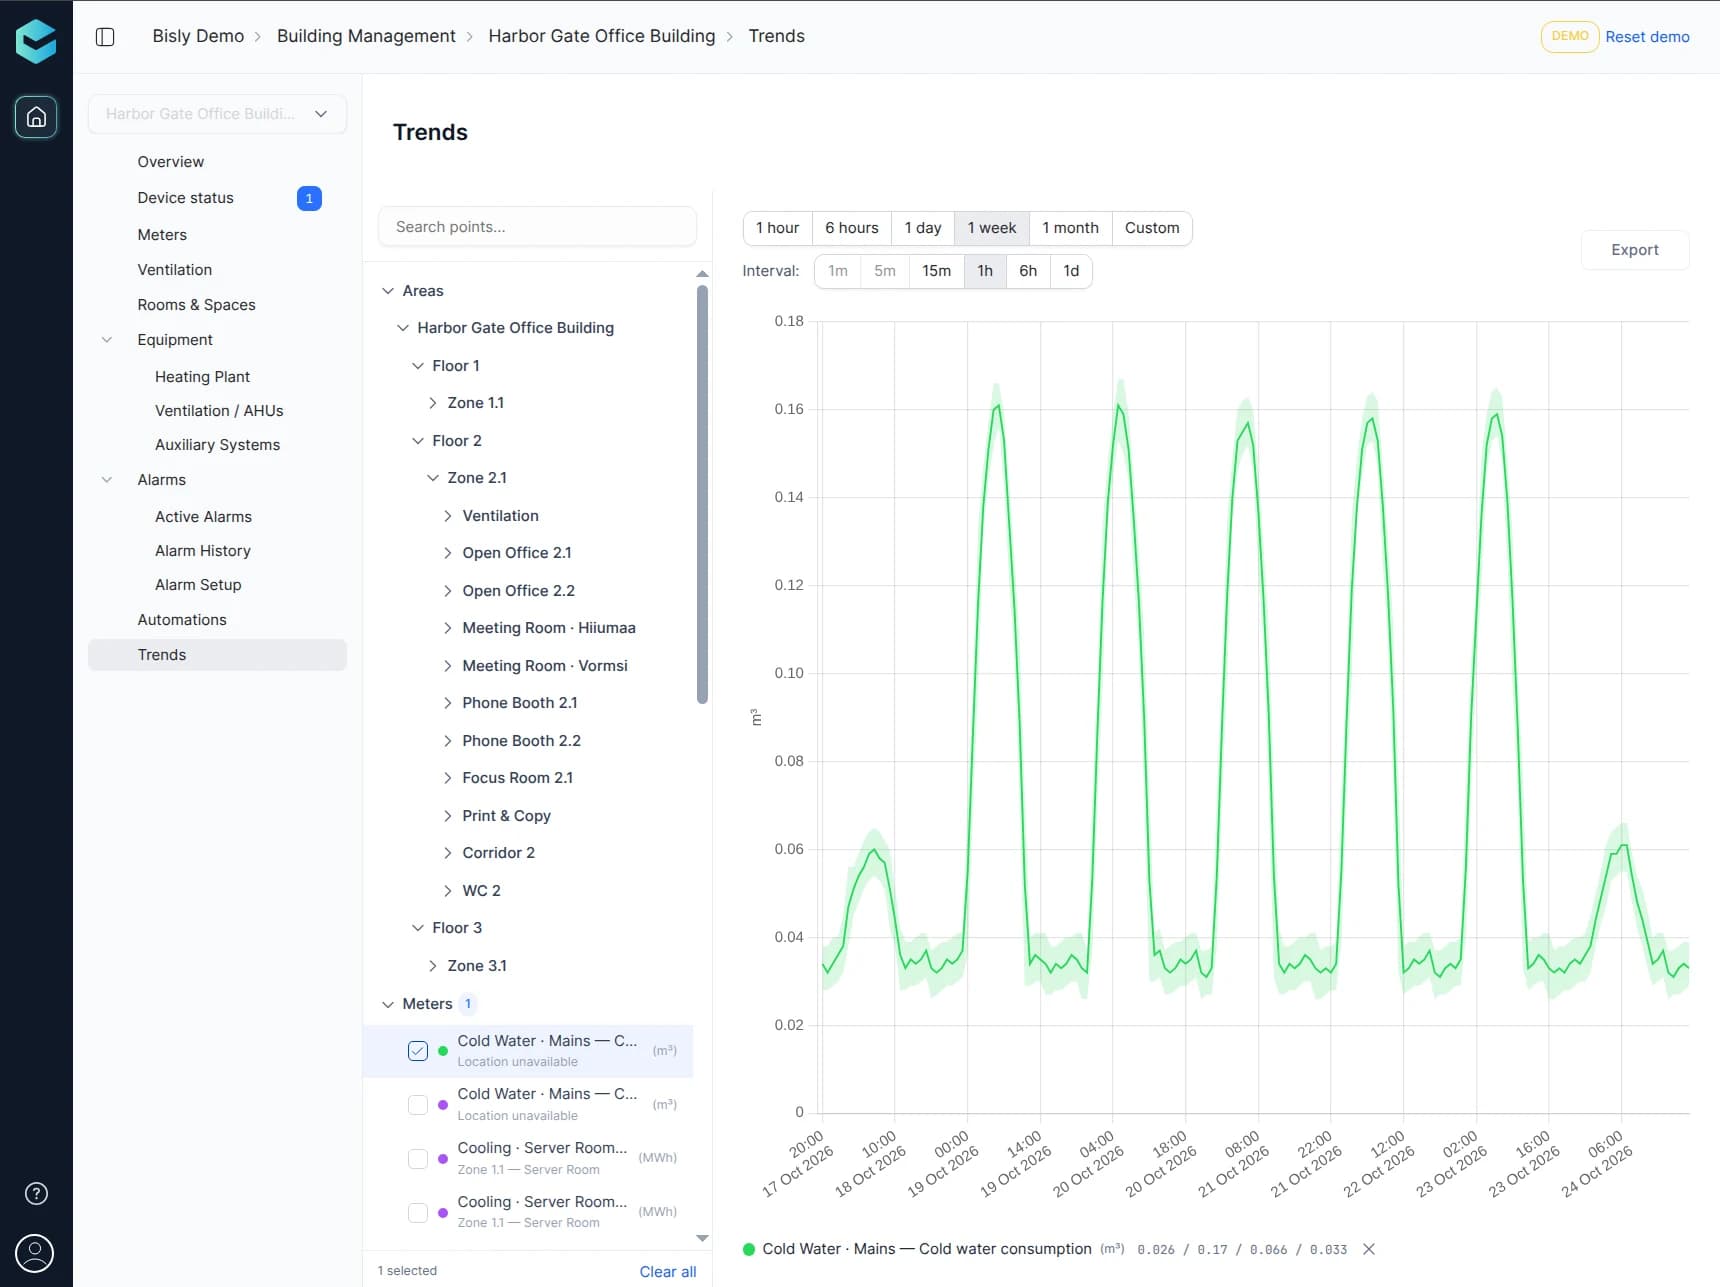Collapse the Floor 2 node

point(418,441)
